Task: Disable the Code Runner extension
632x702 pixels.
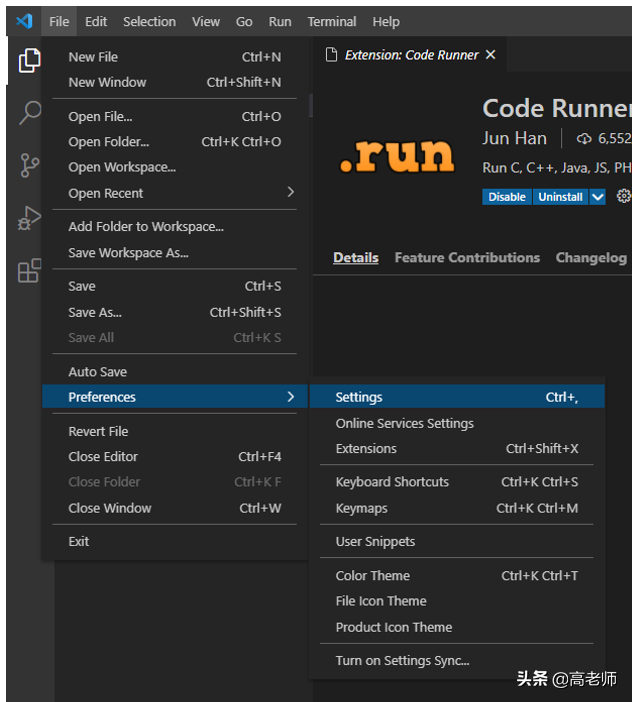Action: click(507, 197)
